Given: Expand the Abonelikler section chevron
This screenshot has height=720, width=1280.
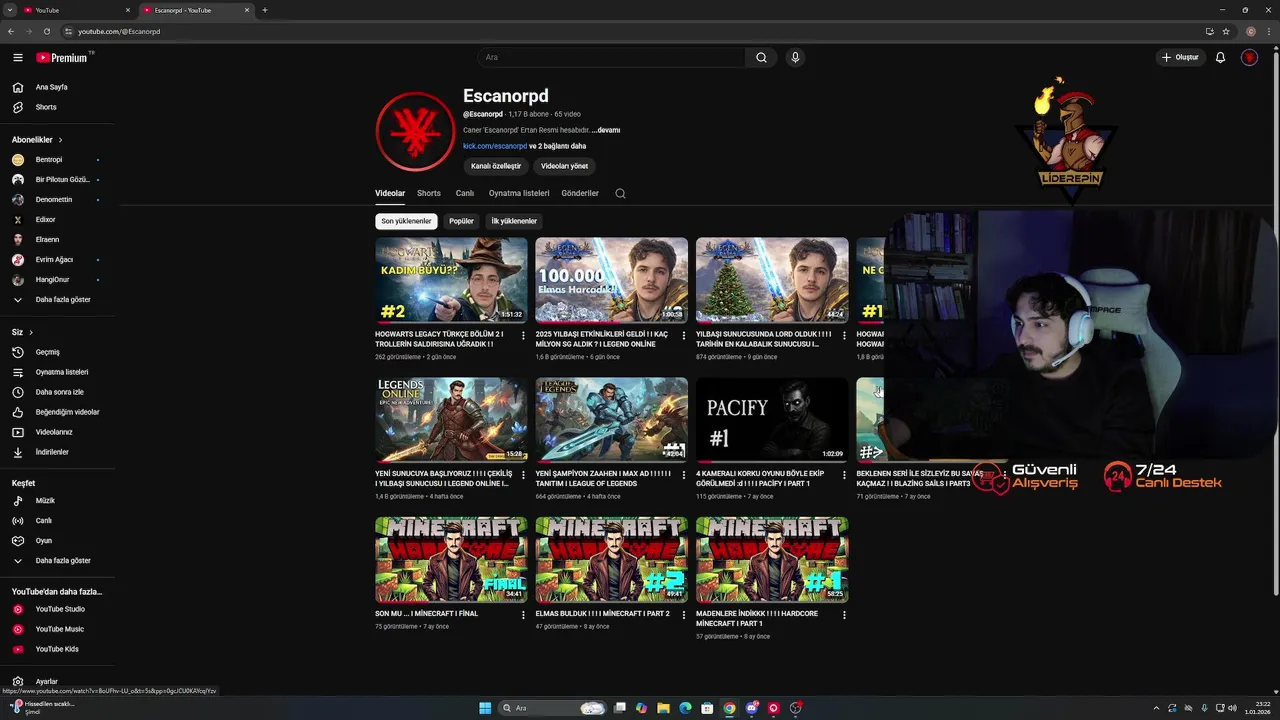Looking at the screenshot, I should point(60,140).
